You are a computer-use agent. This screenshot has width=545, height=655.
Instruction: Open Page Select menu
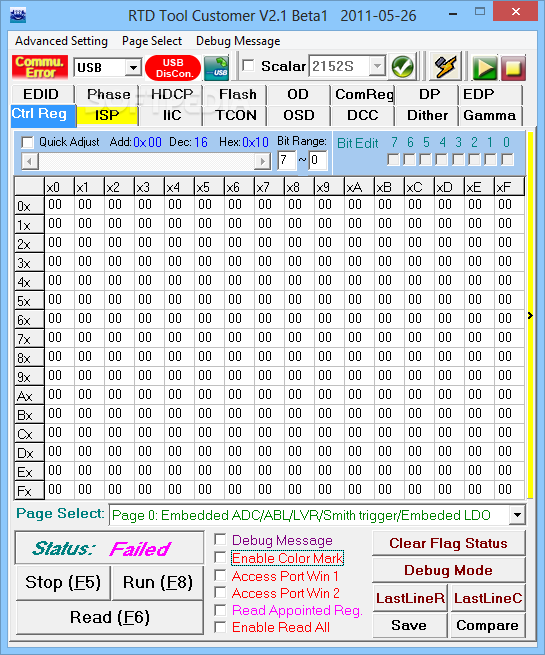(x=152, y=41)
